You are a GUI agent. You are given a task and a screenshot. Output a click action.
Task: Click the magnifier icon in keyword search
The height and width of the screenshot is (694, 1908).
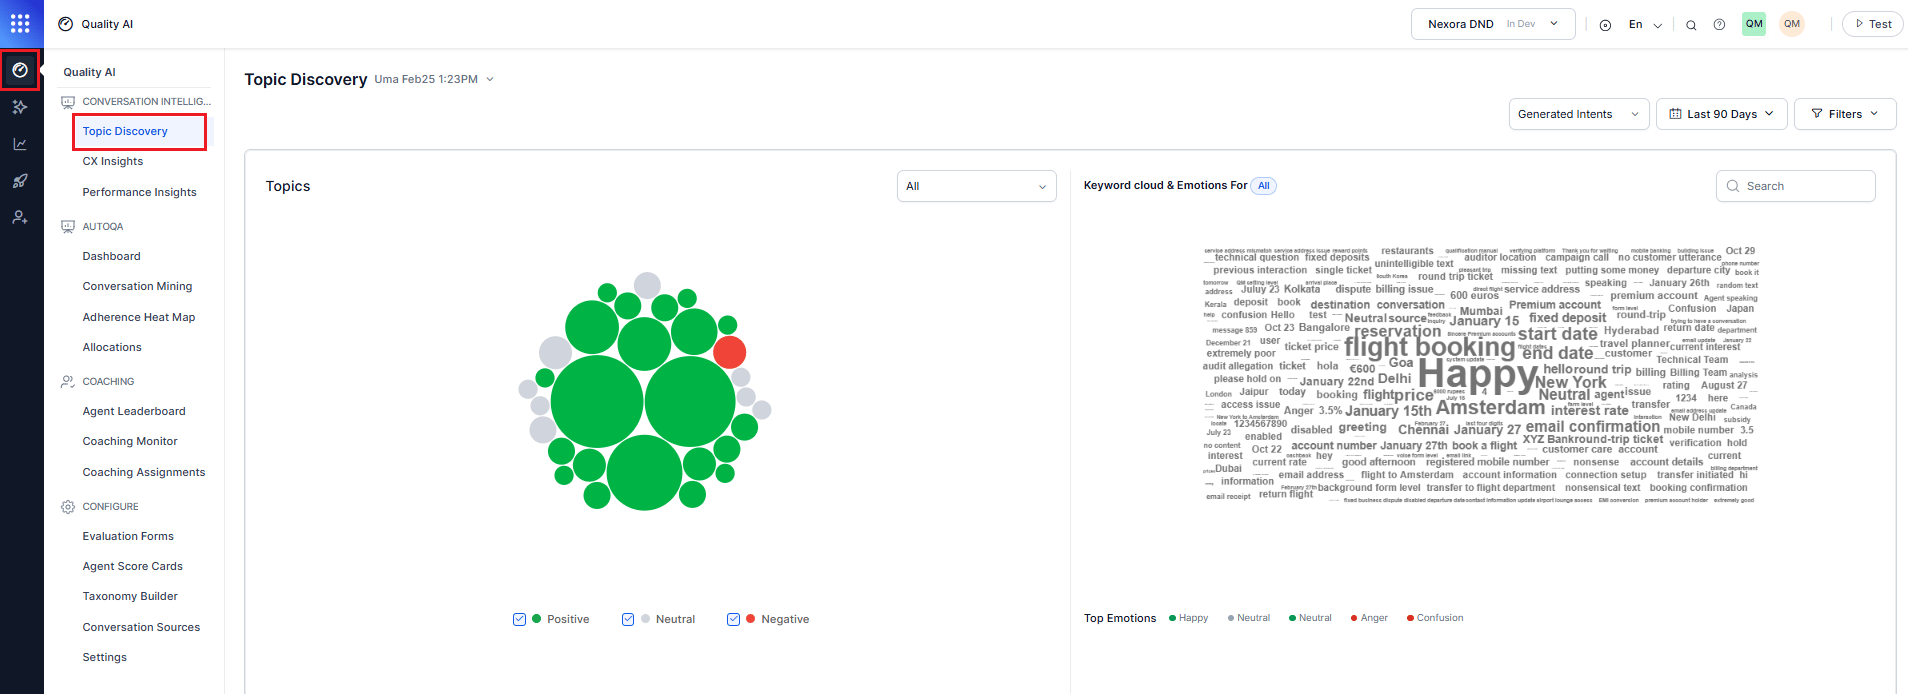pyautogui.click(x=1733, y=186)
